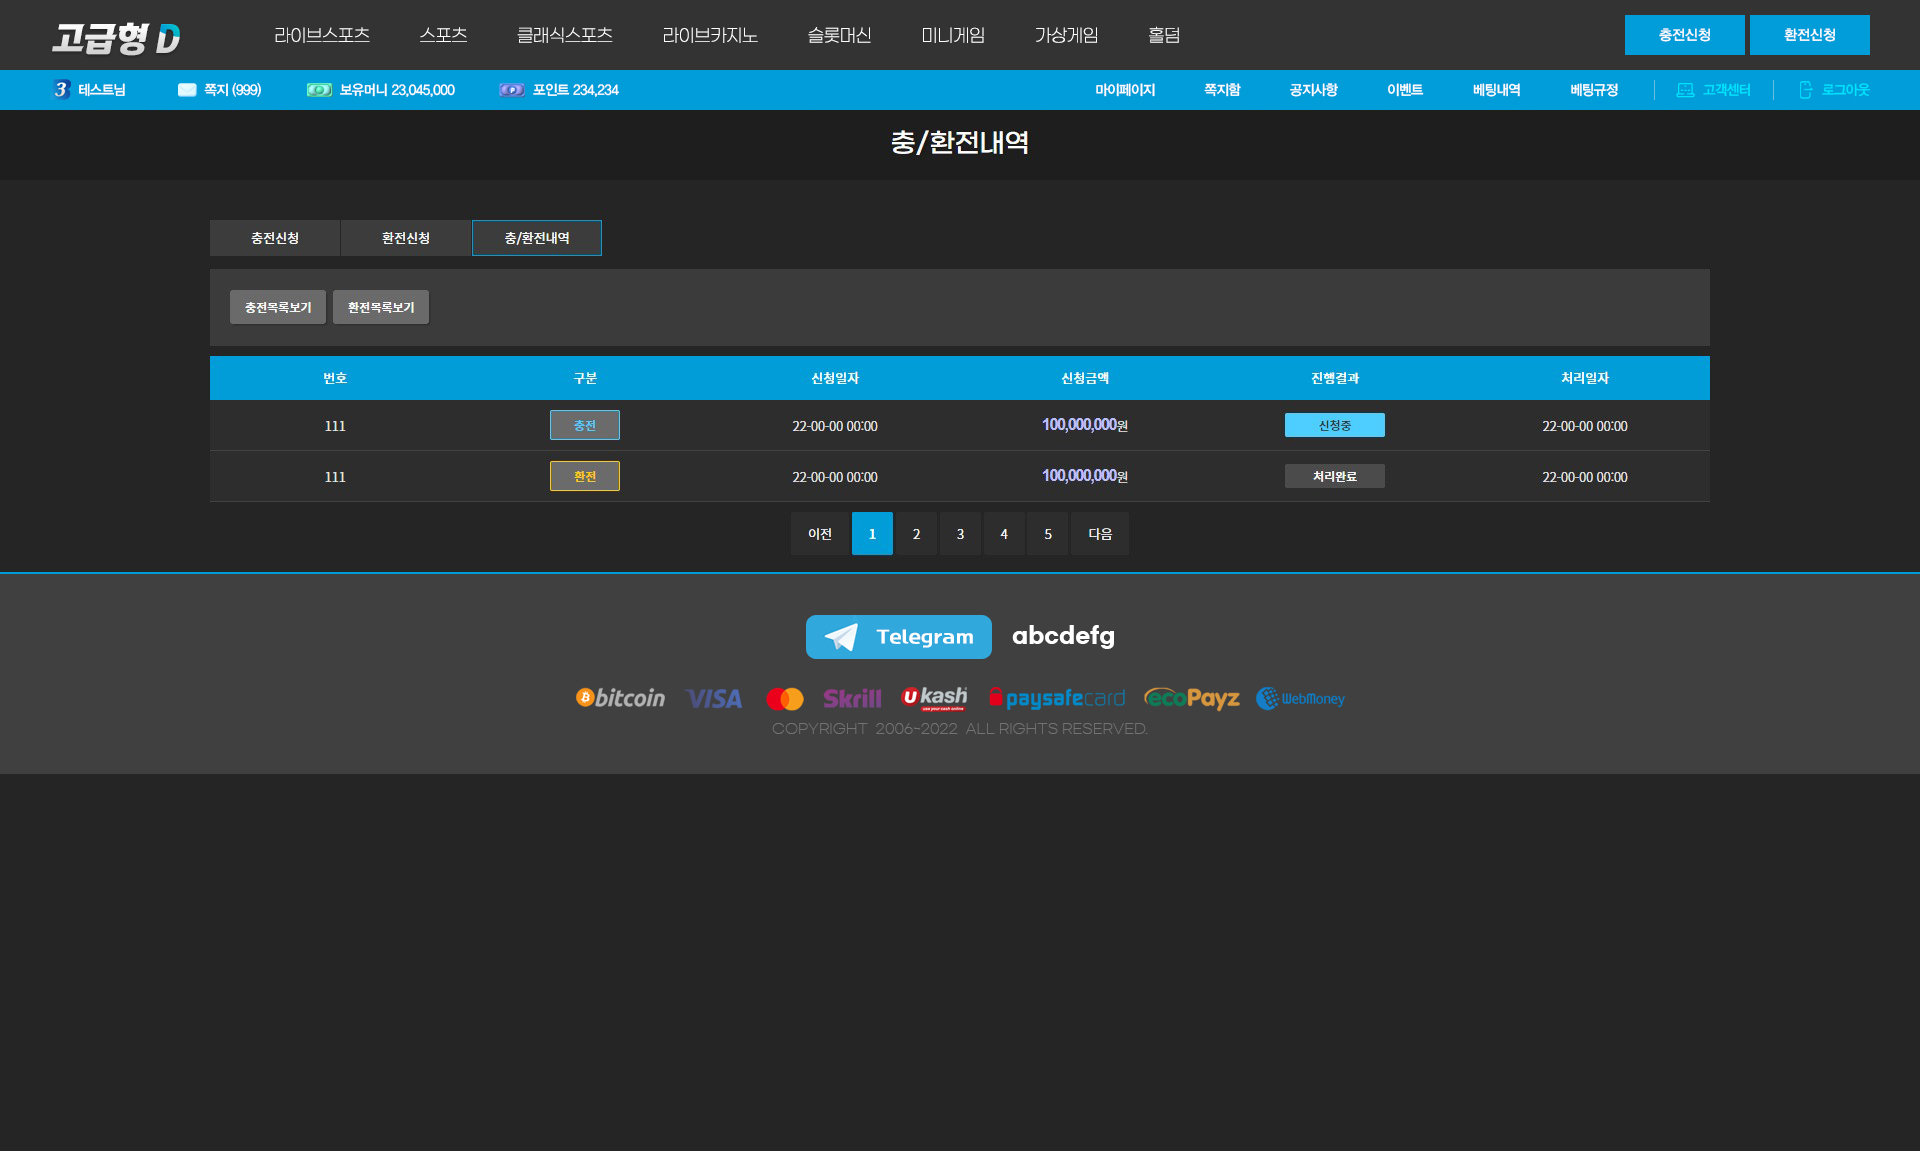The image size is (1920, 1151).
Task: Click the Mastercard circles logo
Action: (785, 699)
